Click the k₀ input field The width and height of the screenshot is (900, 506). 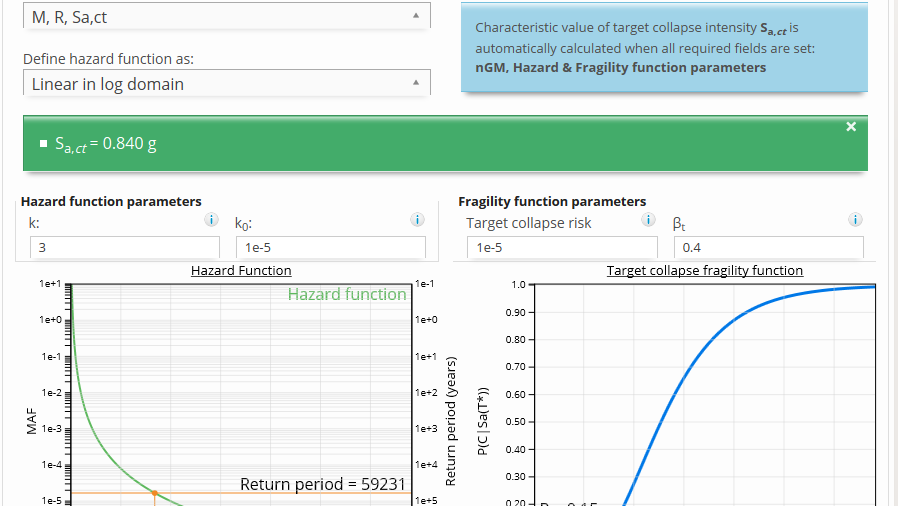[330, 247]
